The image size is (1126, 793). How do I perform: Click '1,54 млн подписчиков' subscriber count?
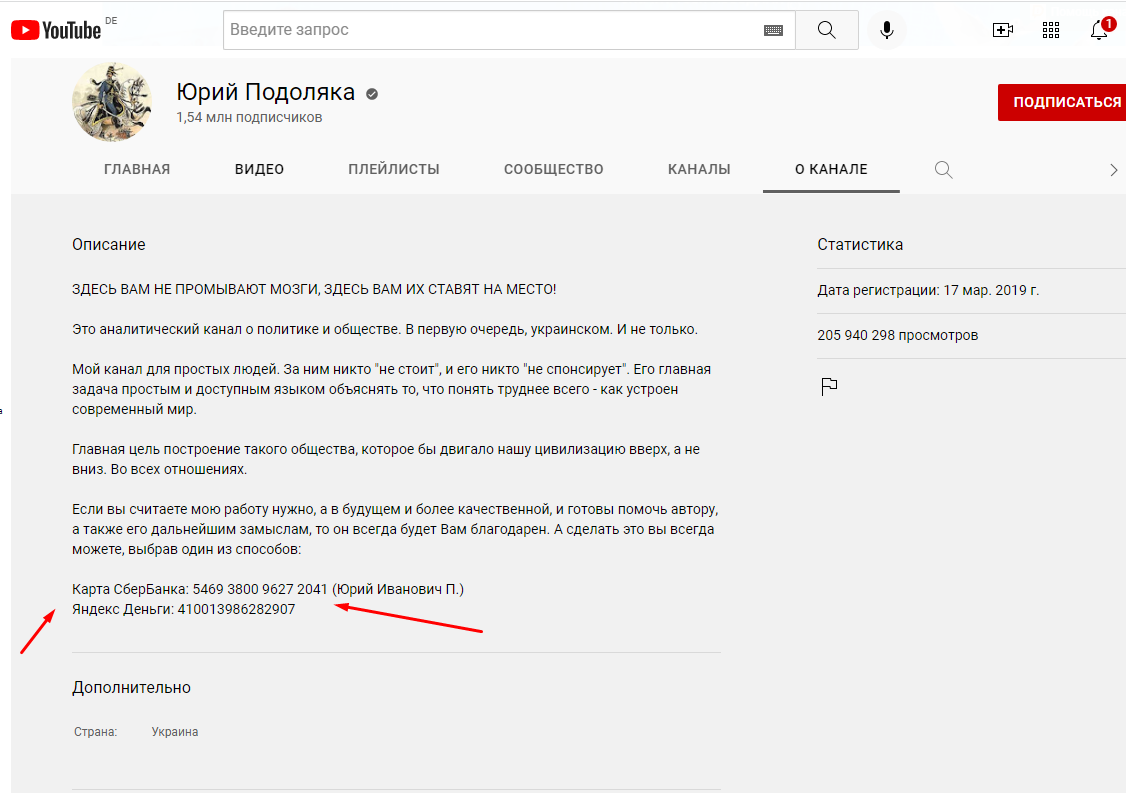click(x=249, y=117)
